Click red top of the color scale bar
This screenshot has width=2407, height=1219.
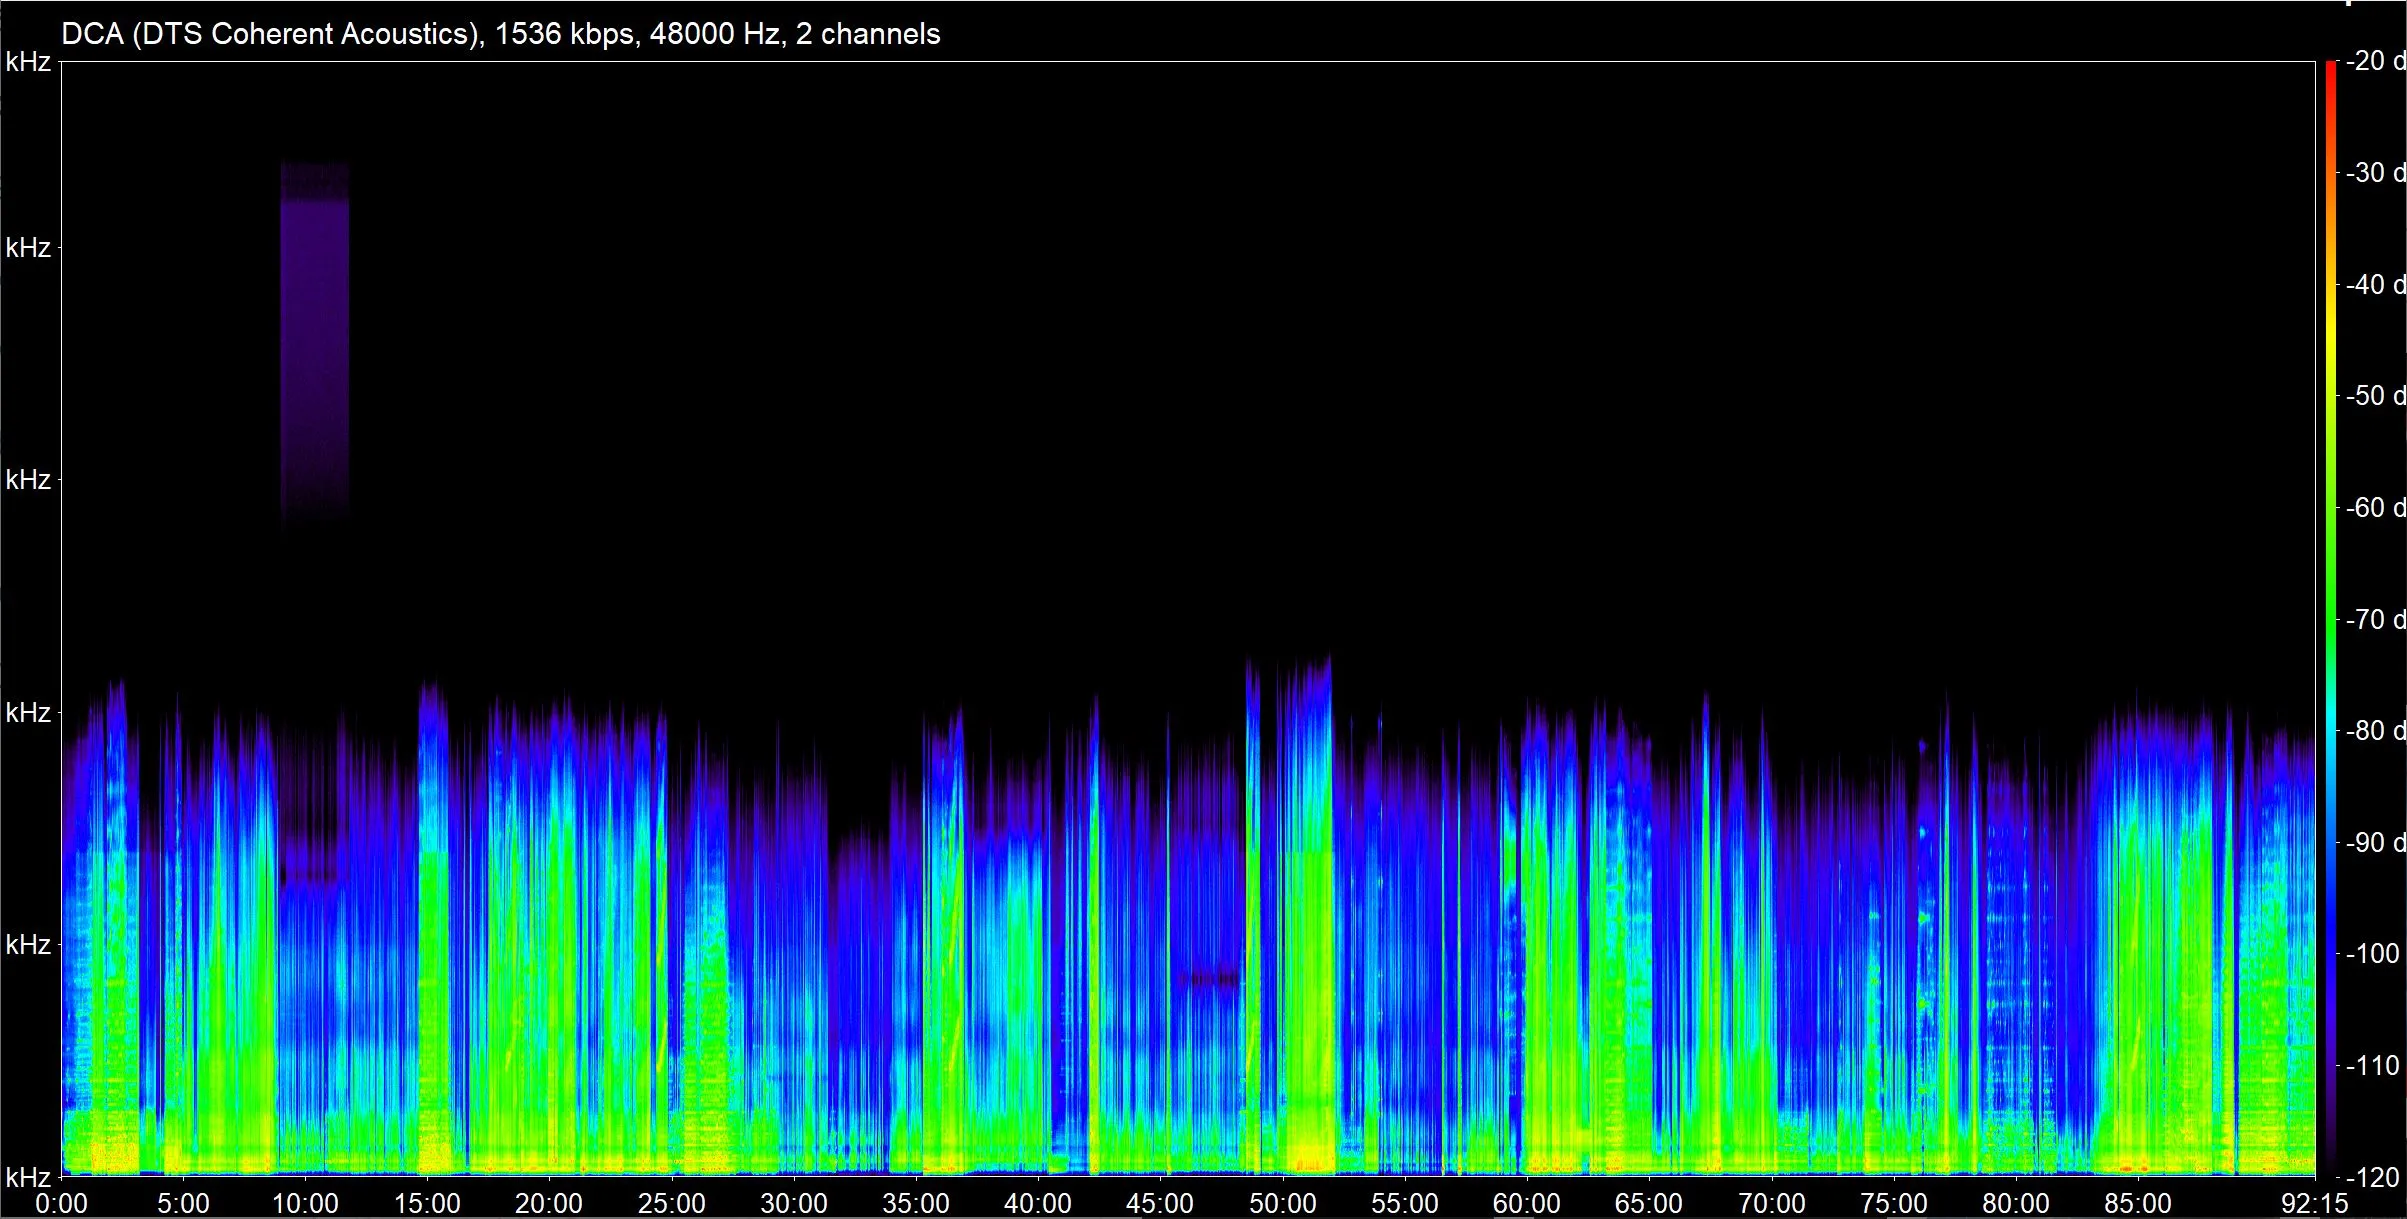click(2330, 70)
